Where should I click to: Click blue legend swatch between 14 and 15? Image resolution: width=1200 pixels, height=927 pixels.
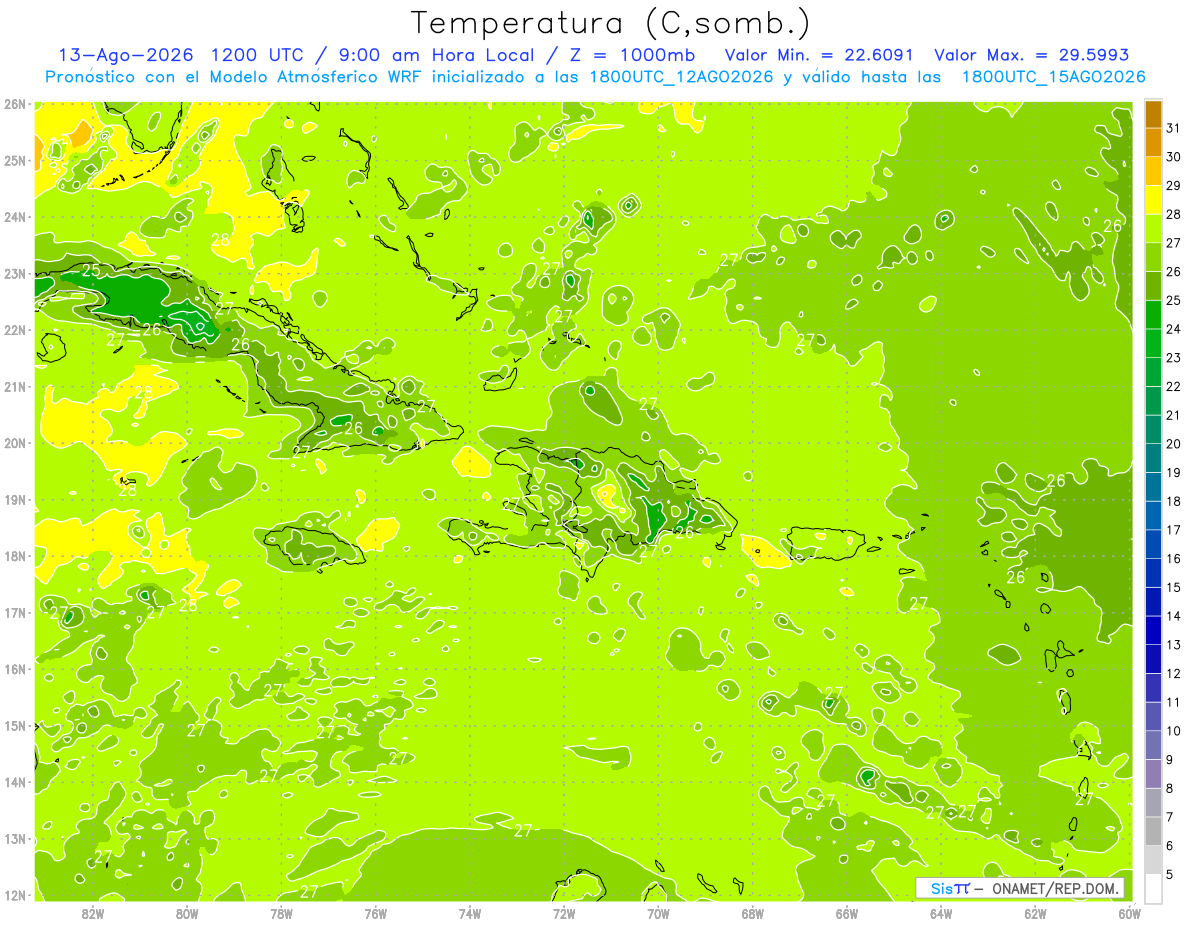click(1153, 601)
